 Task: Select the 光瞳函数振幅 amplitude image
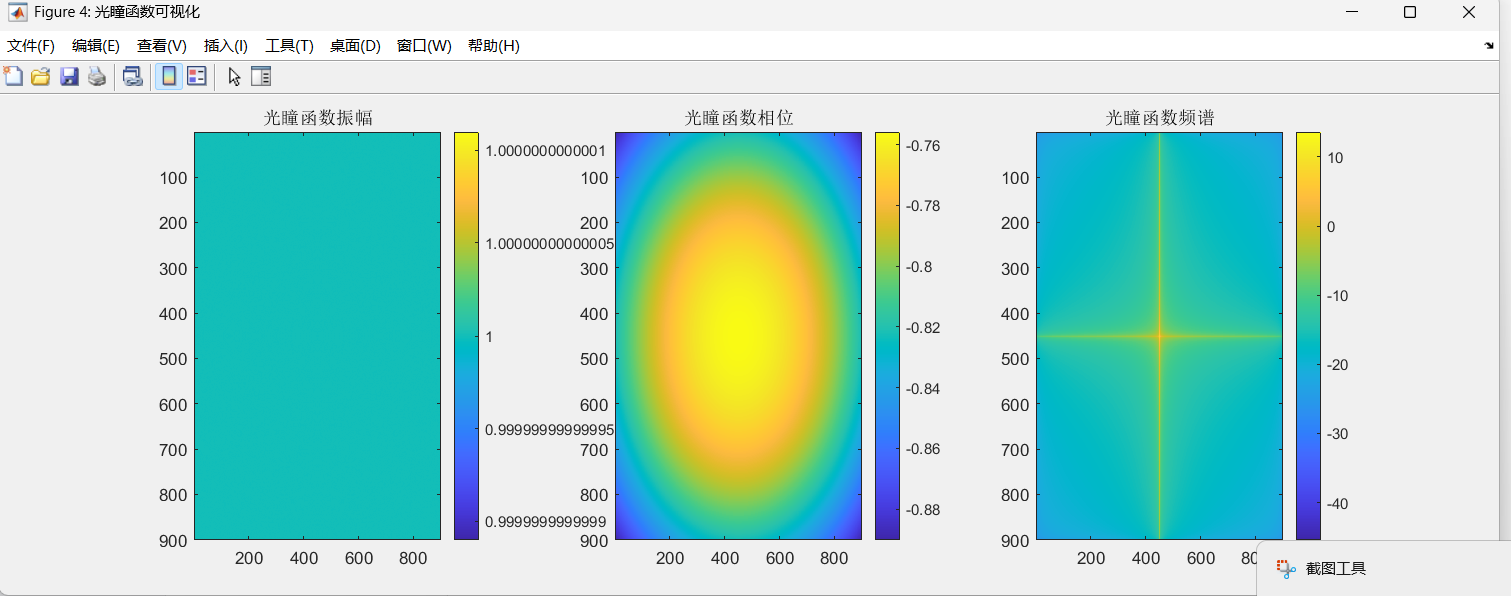point(317,336)
